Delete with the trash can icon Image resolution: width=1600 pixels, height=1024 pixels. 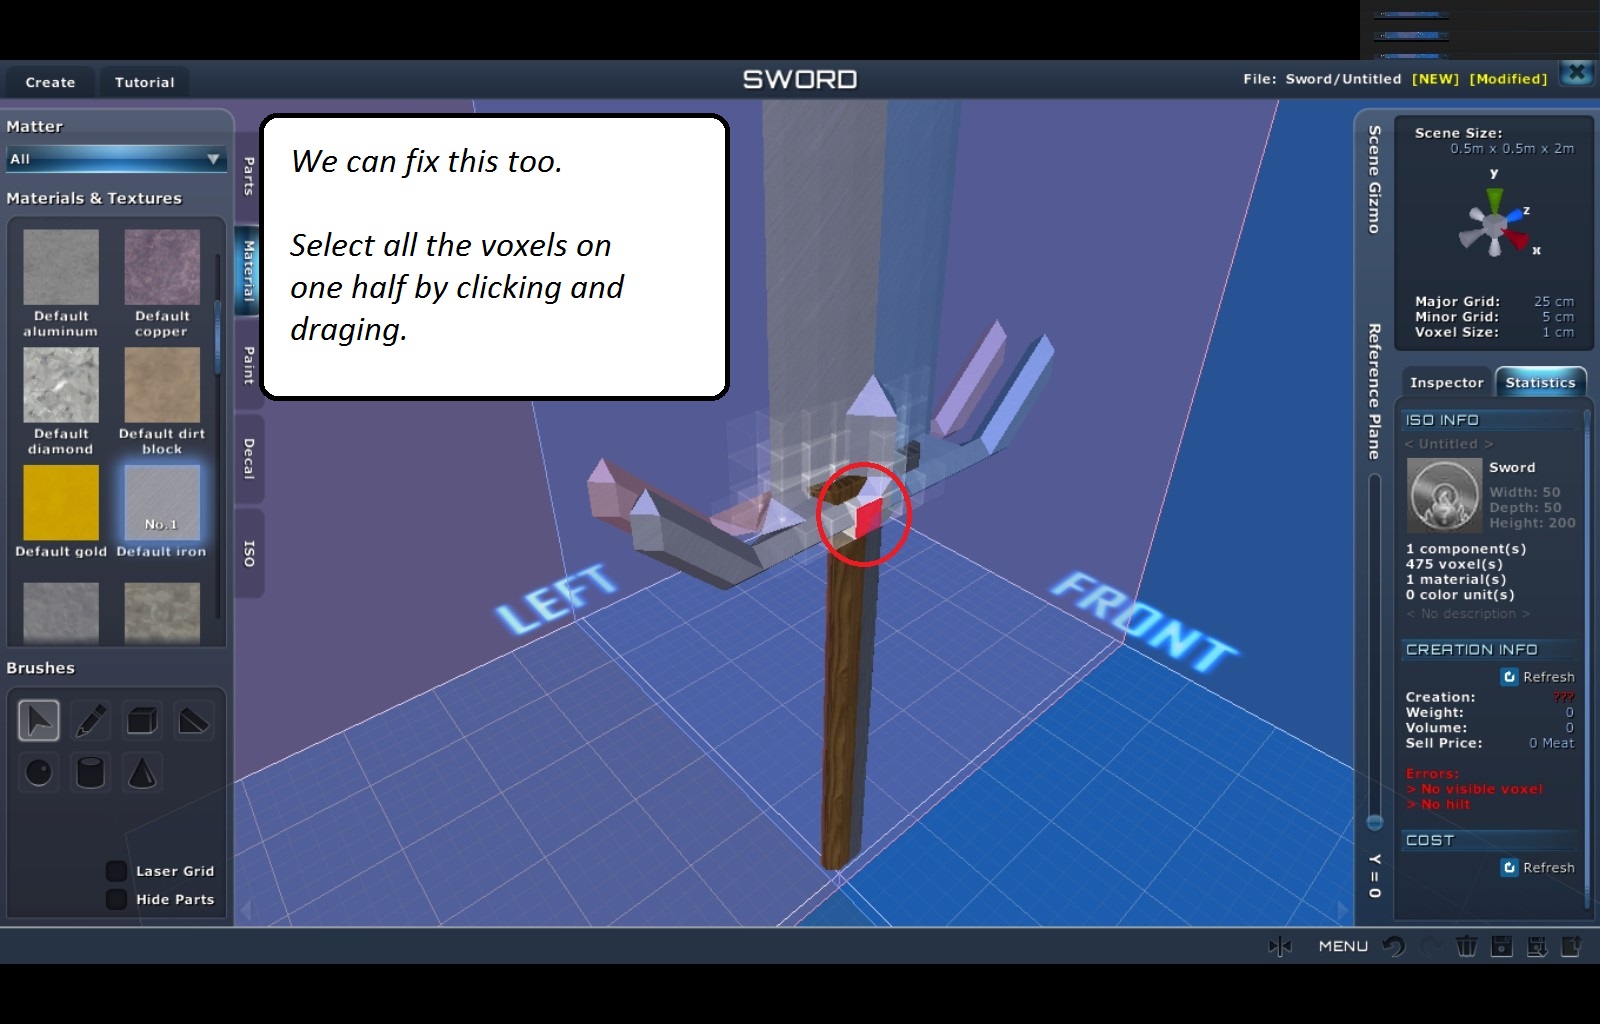point(1466,946)
